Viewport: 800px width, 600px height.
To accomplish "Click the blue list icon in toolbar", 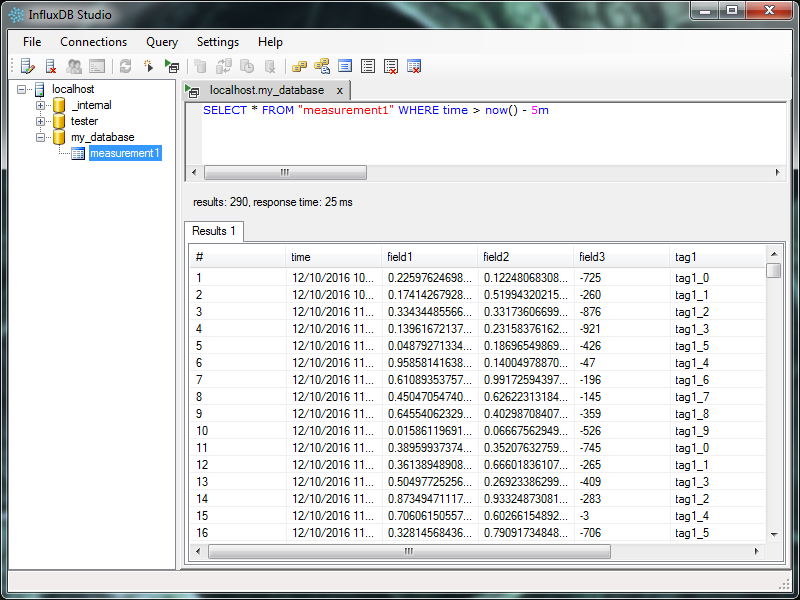I will point(345,67).
